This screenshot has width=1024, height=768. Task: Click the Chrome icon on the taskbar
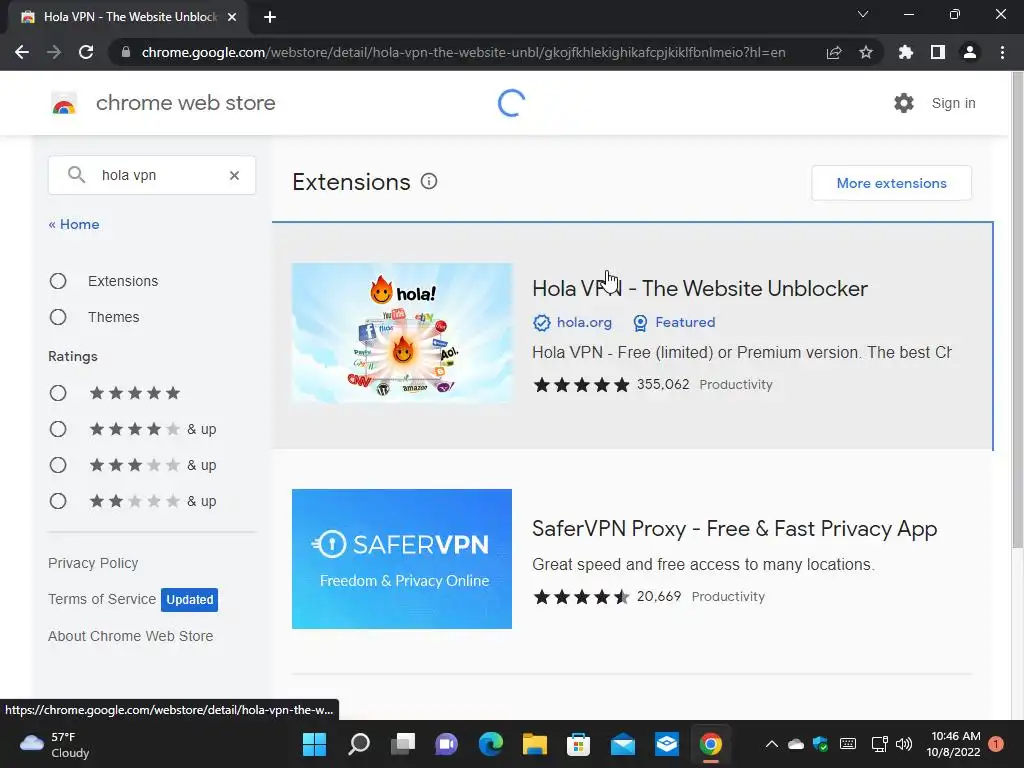point(711,744)
